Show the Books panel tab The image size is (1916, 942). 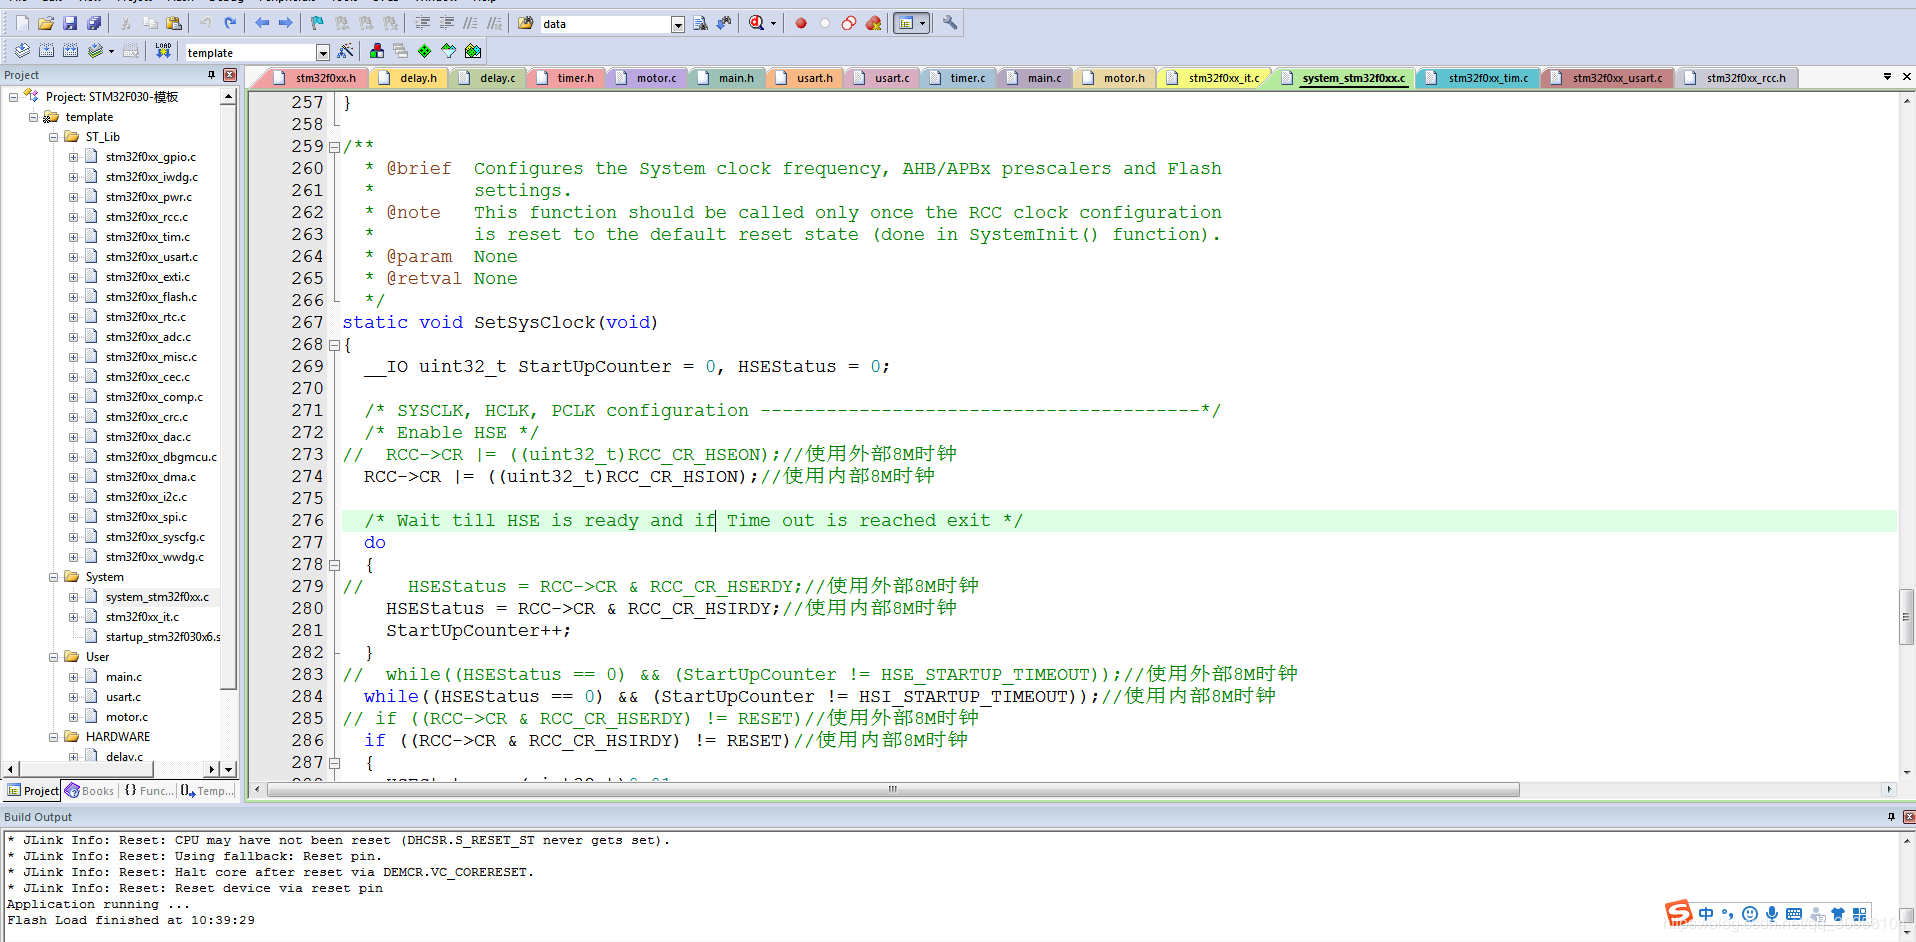pos(89,791)
